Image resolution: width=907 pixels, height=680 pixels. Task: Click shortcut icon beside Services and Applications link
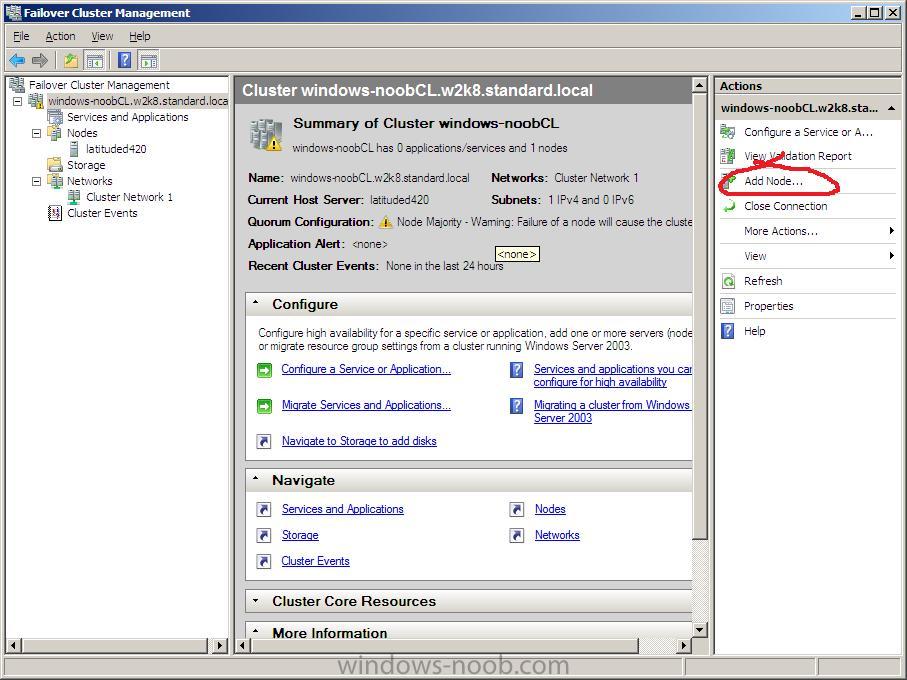coord(264,509)
